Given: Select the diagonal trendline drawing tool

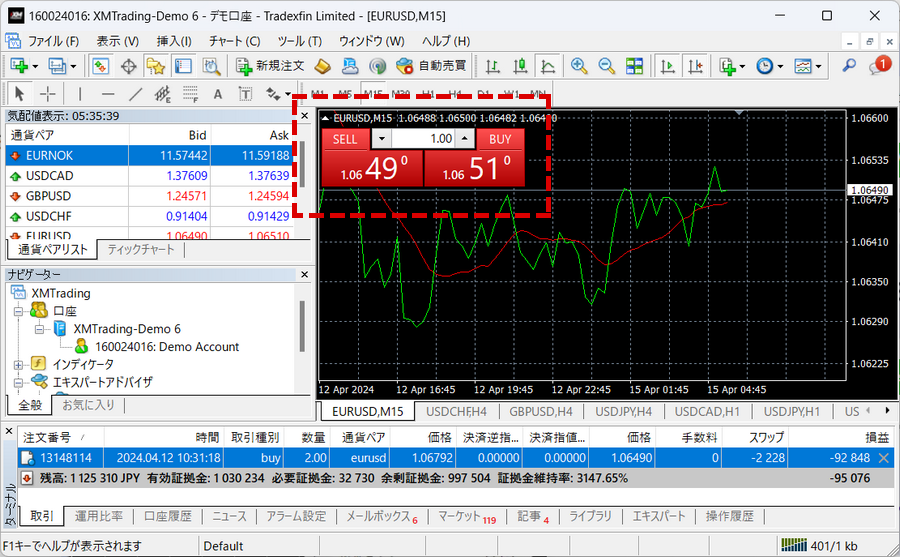Looking at the screenshot, I should [x=135, y=94].
